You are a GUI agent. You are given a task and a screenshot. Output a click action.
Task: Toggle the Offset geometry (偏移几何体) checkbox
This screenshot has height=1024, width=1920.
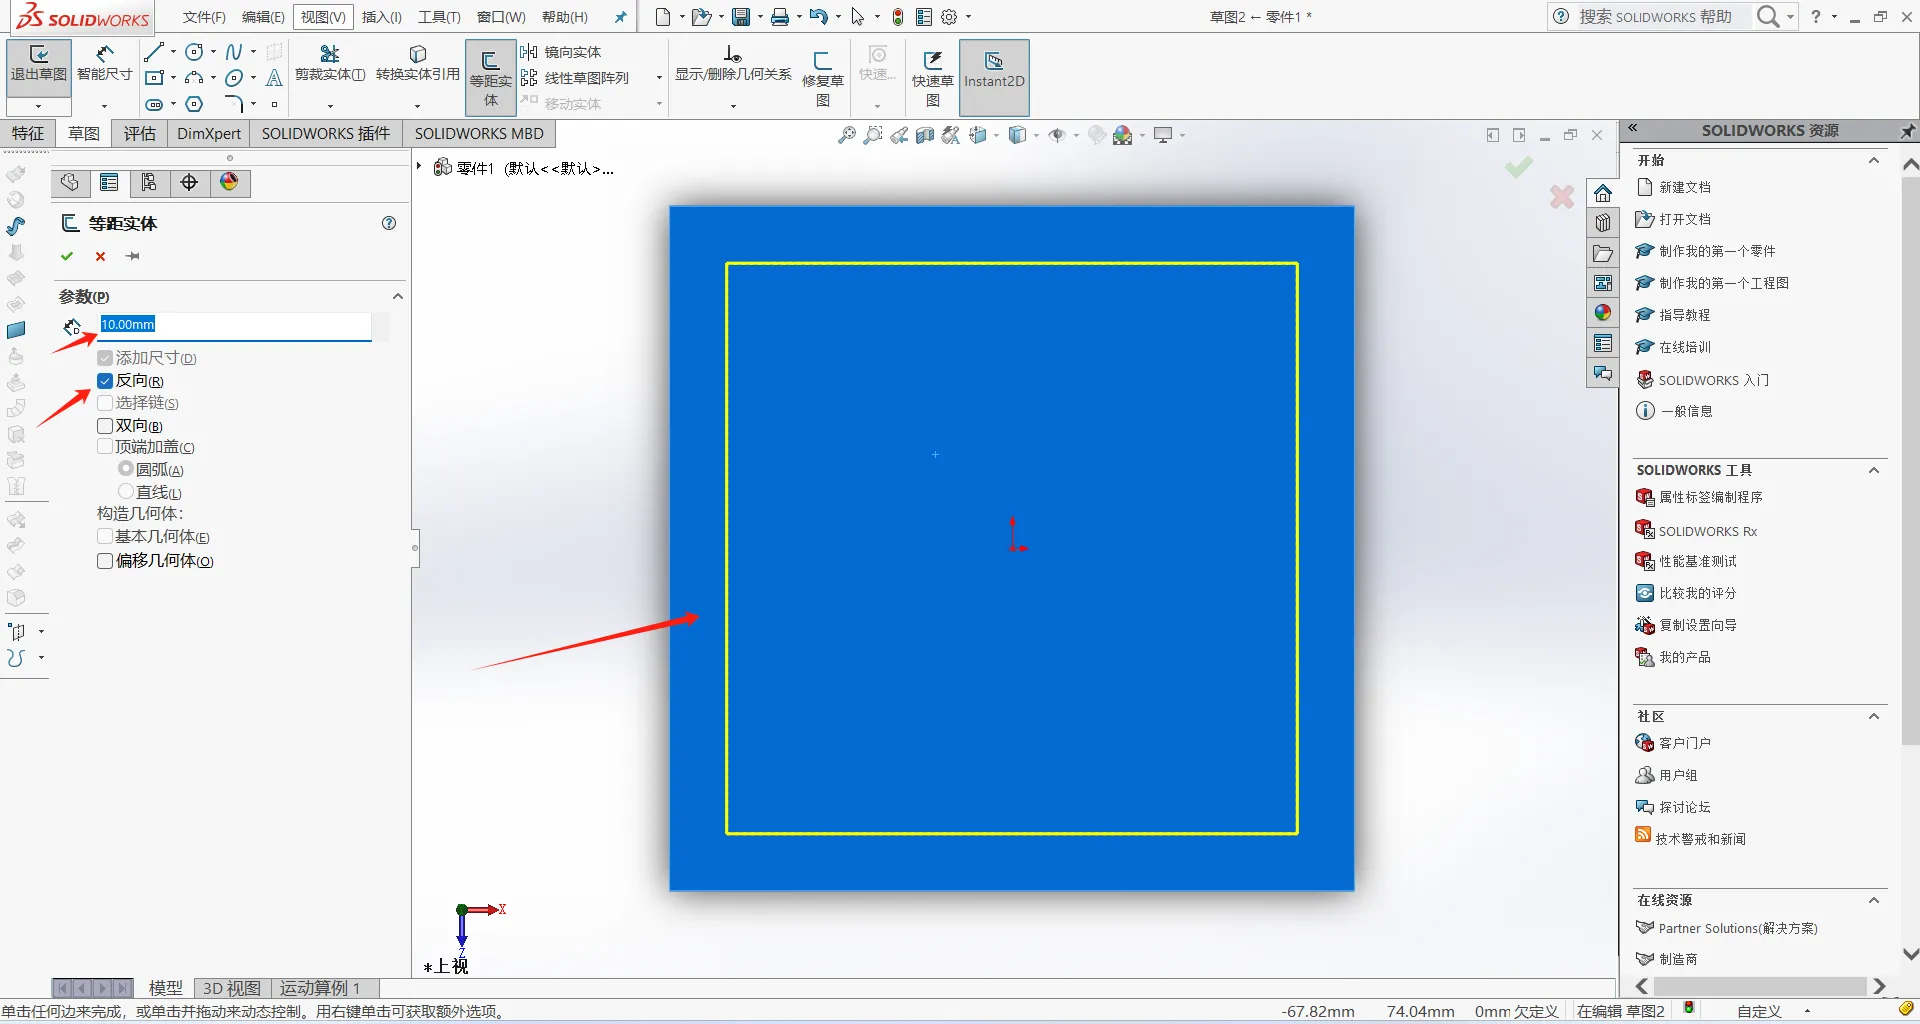coord(105,561)
